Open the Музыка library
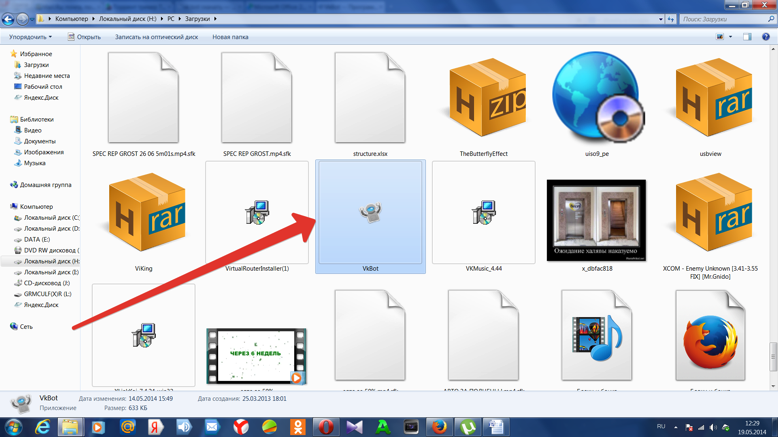Image resolution: width=778 pixels, height=437 pixels. (x=34, y=163)
